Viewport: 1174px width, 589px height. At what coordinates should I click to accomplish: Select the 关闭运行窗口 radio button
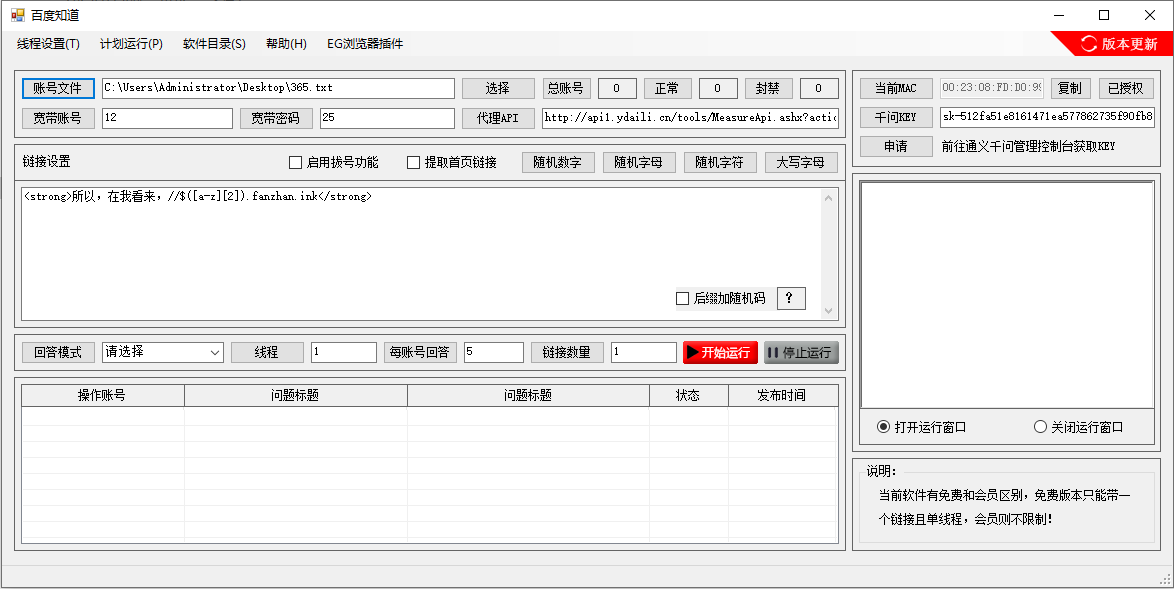coord(1078,427)
